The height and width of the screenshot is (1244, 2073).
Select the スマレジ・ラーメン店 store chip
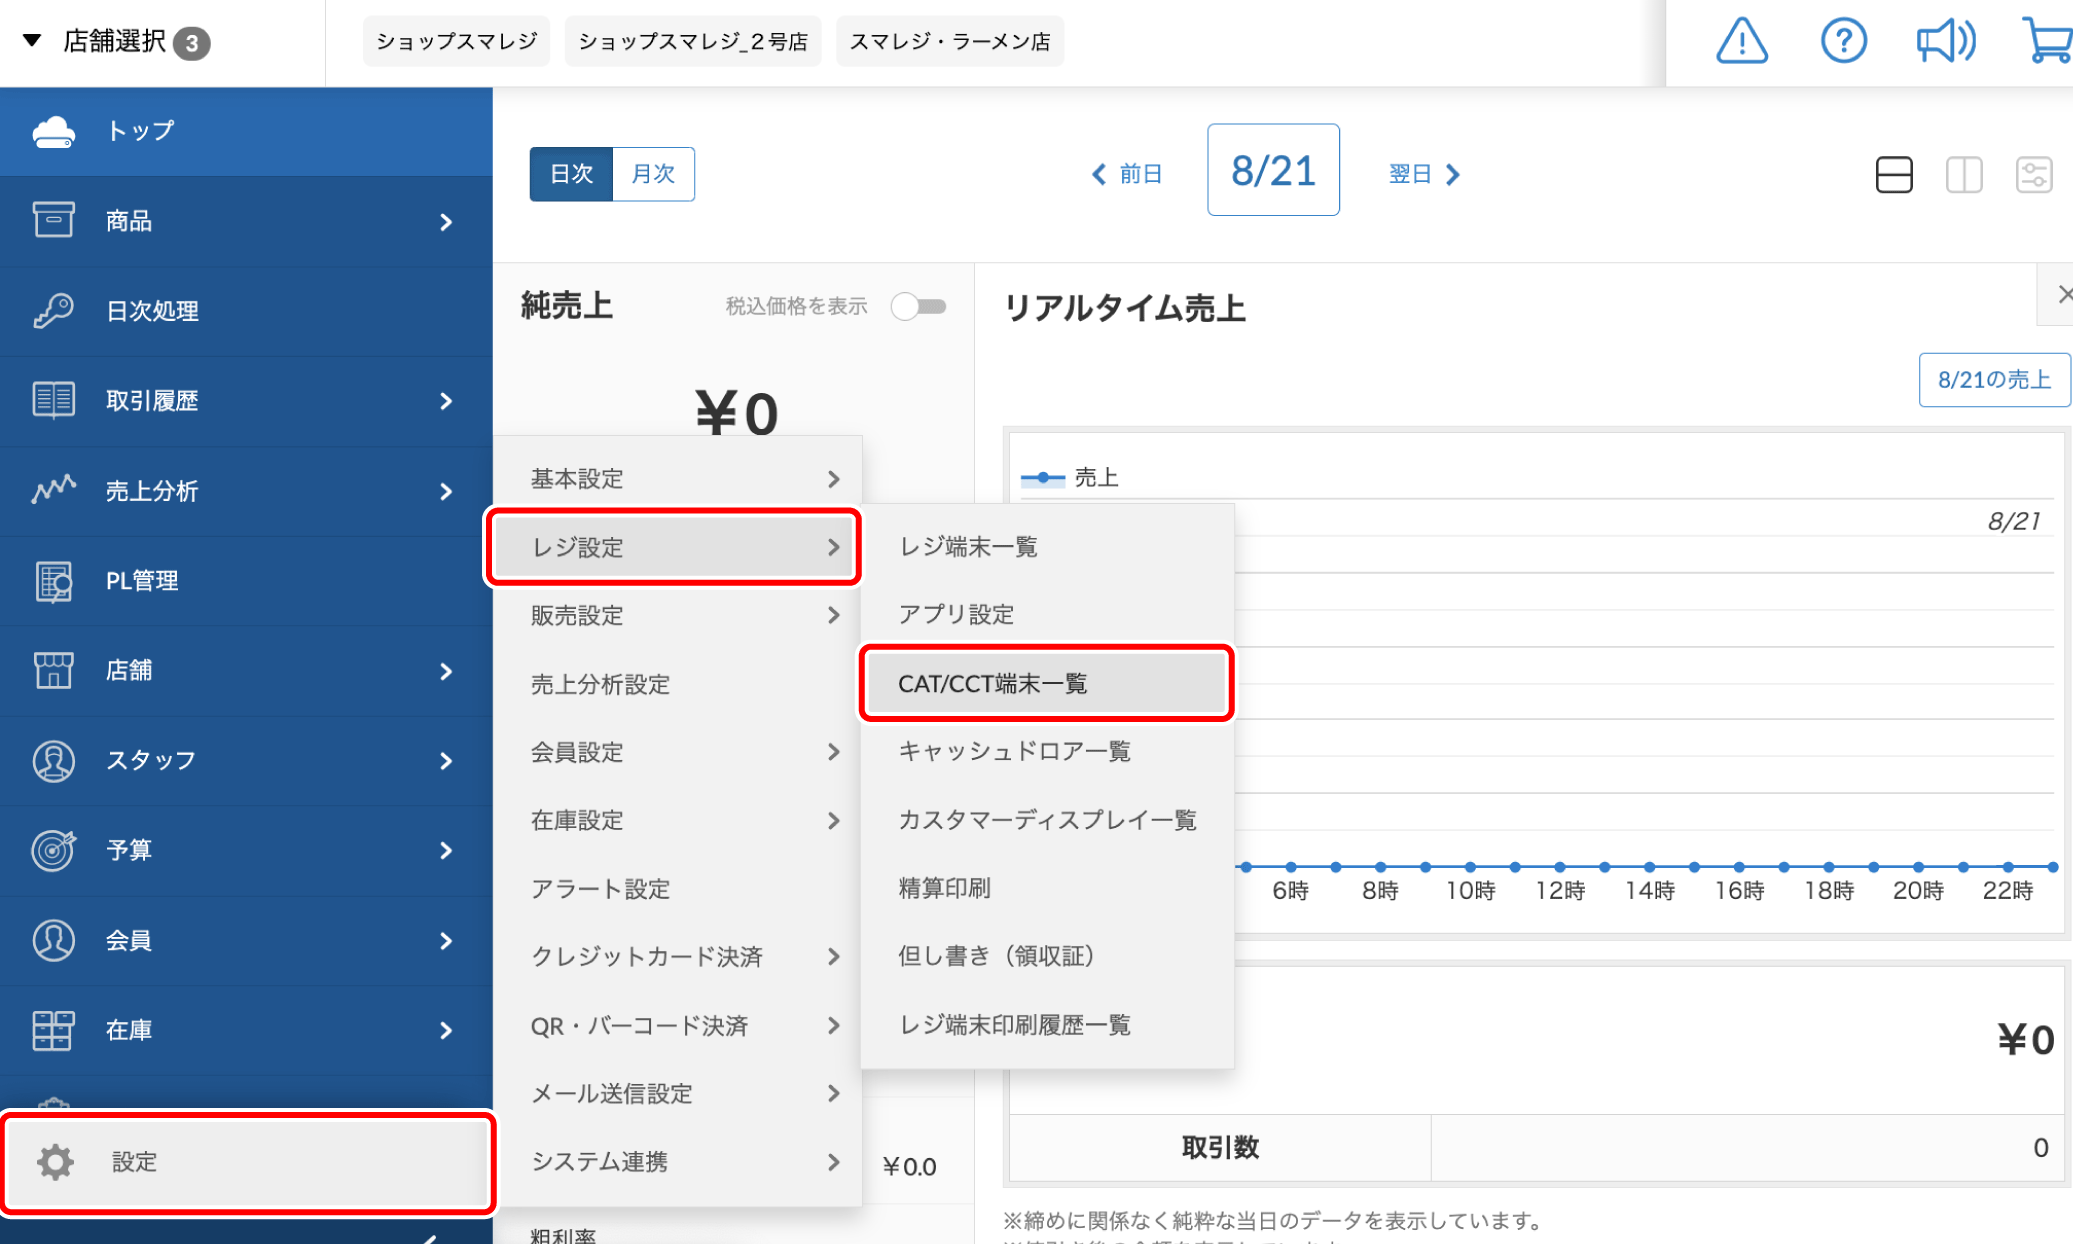[x=949, y=42]
